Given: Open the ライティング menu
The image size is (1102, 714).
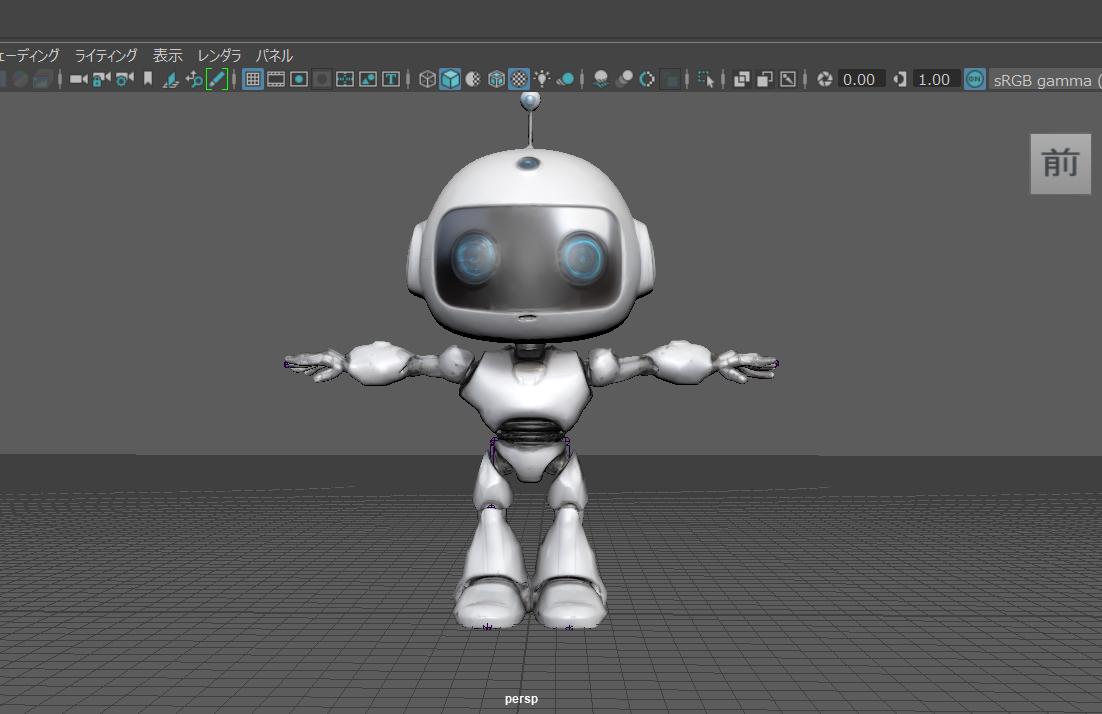Looking at the screenshot, I should (106, 55).
